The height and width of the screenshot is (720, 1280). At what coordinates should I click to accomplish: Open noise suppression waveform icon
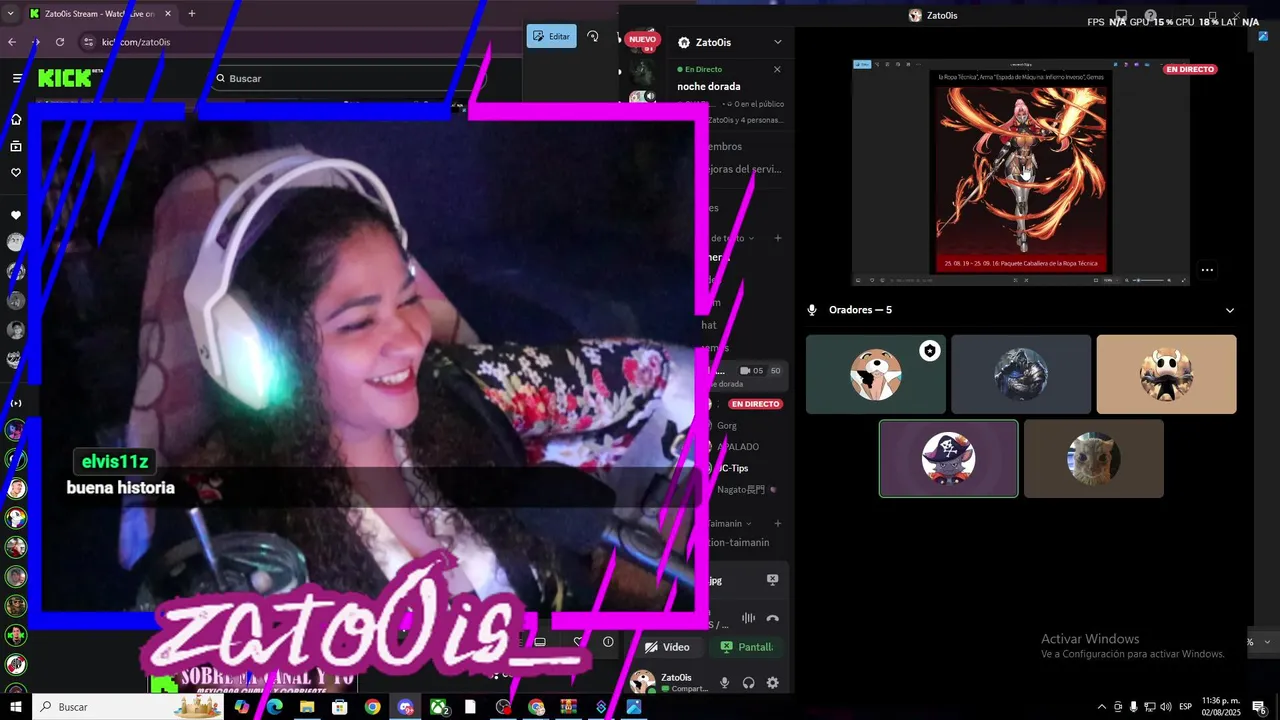coord(747,619)
